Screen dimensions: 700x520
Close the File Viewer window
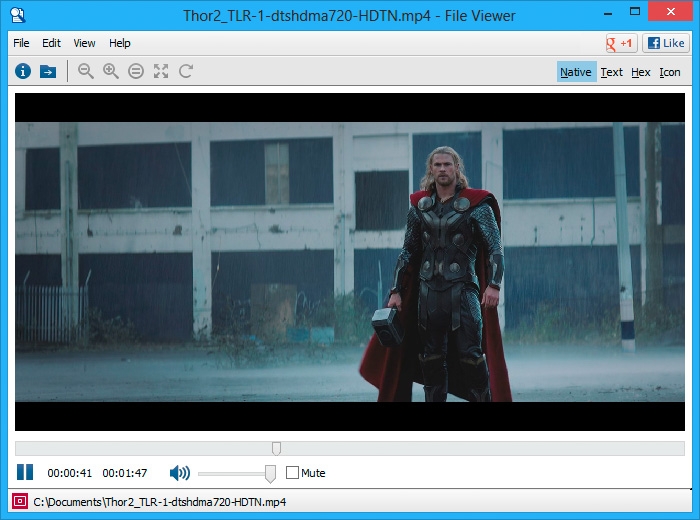tap(671, 12)
